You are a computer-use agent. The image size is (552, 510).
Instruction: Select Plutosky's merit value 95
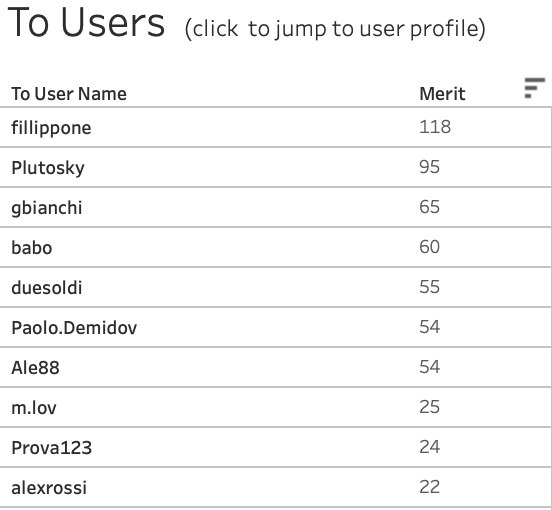click(x=429, y=167)
